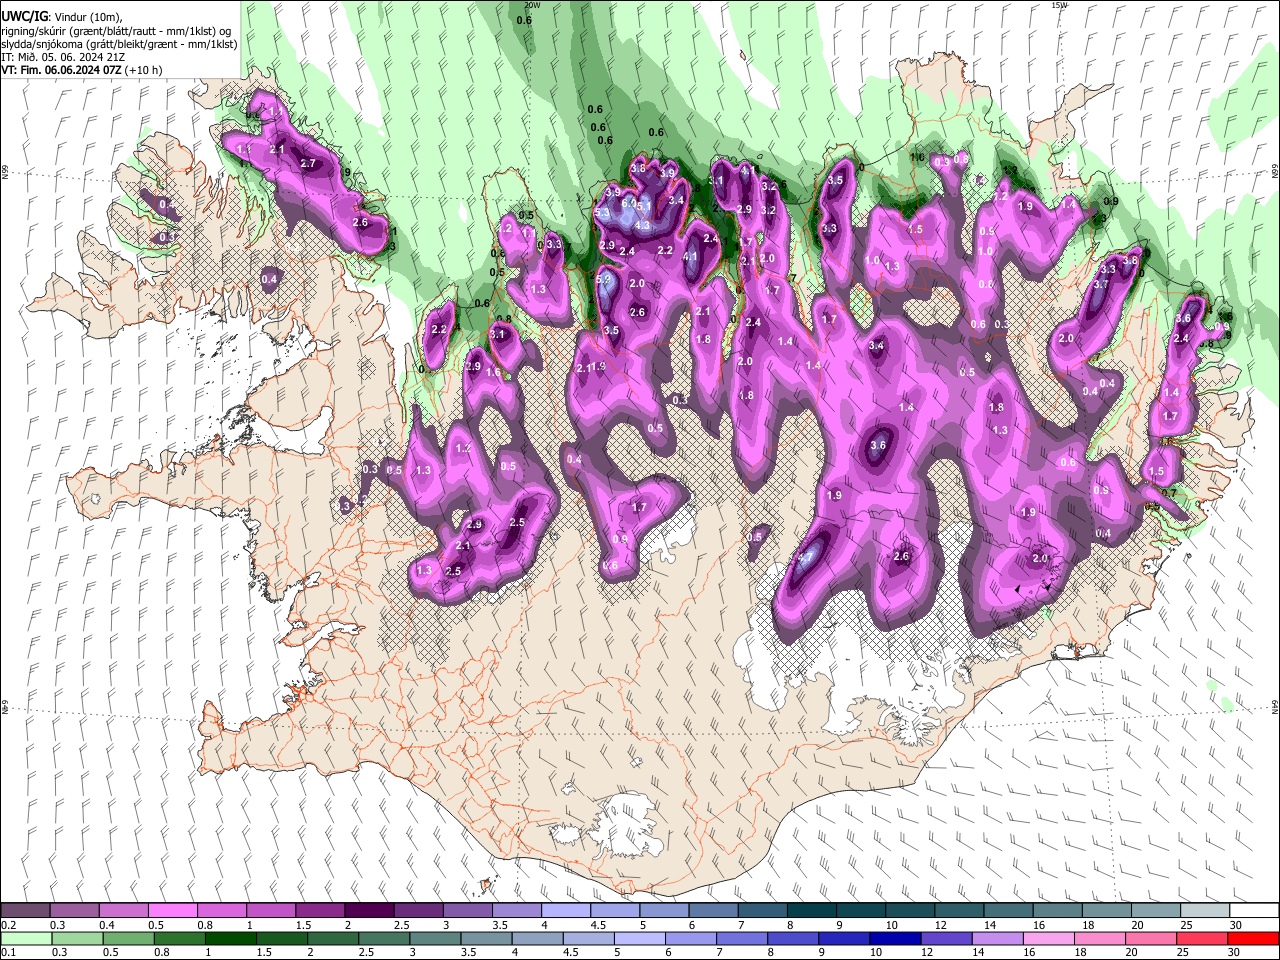This screenshot has height=960, width=1280.
Task: Pick the white snow swatch at 30
Action: [x=1253, y=911]
